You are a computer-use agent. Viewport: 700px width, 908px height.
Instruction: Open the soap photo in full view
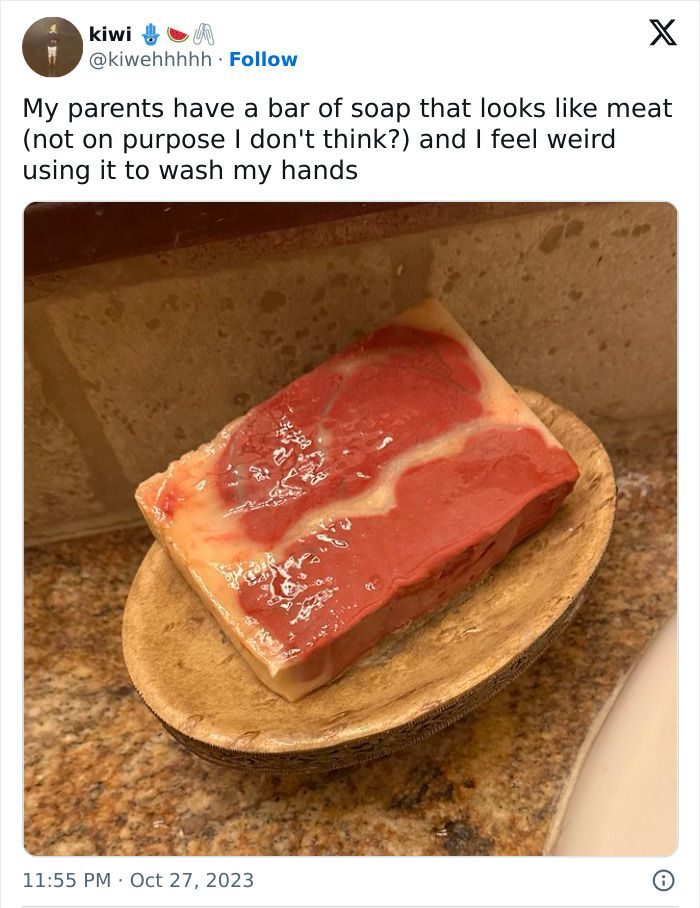click(350, 529)
